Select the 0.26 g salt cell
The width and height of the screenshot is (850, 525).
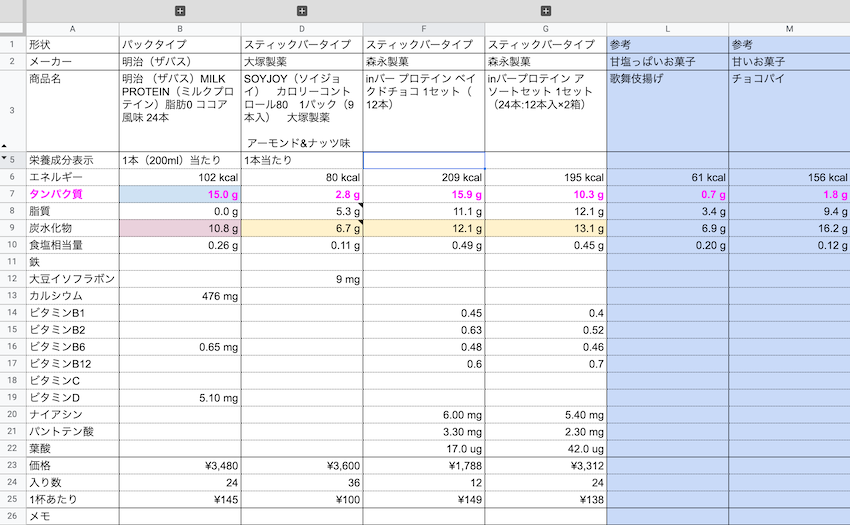(x=180, y=245)
